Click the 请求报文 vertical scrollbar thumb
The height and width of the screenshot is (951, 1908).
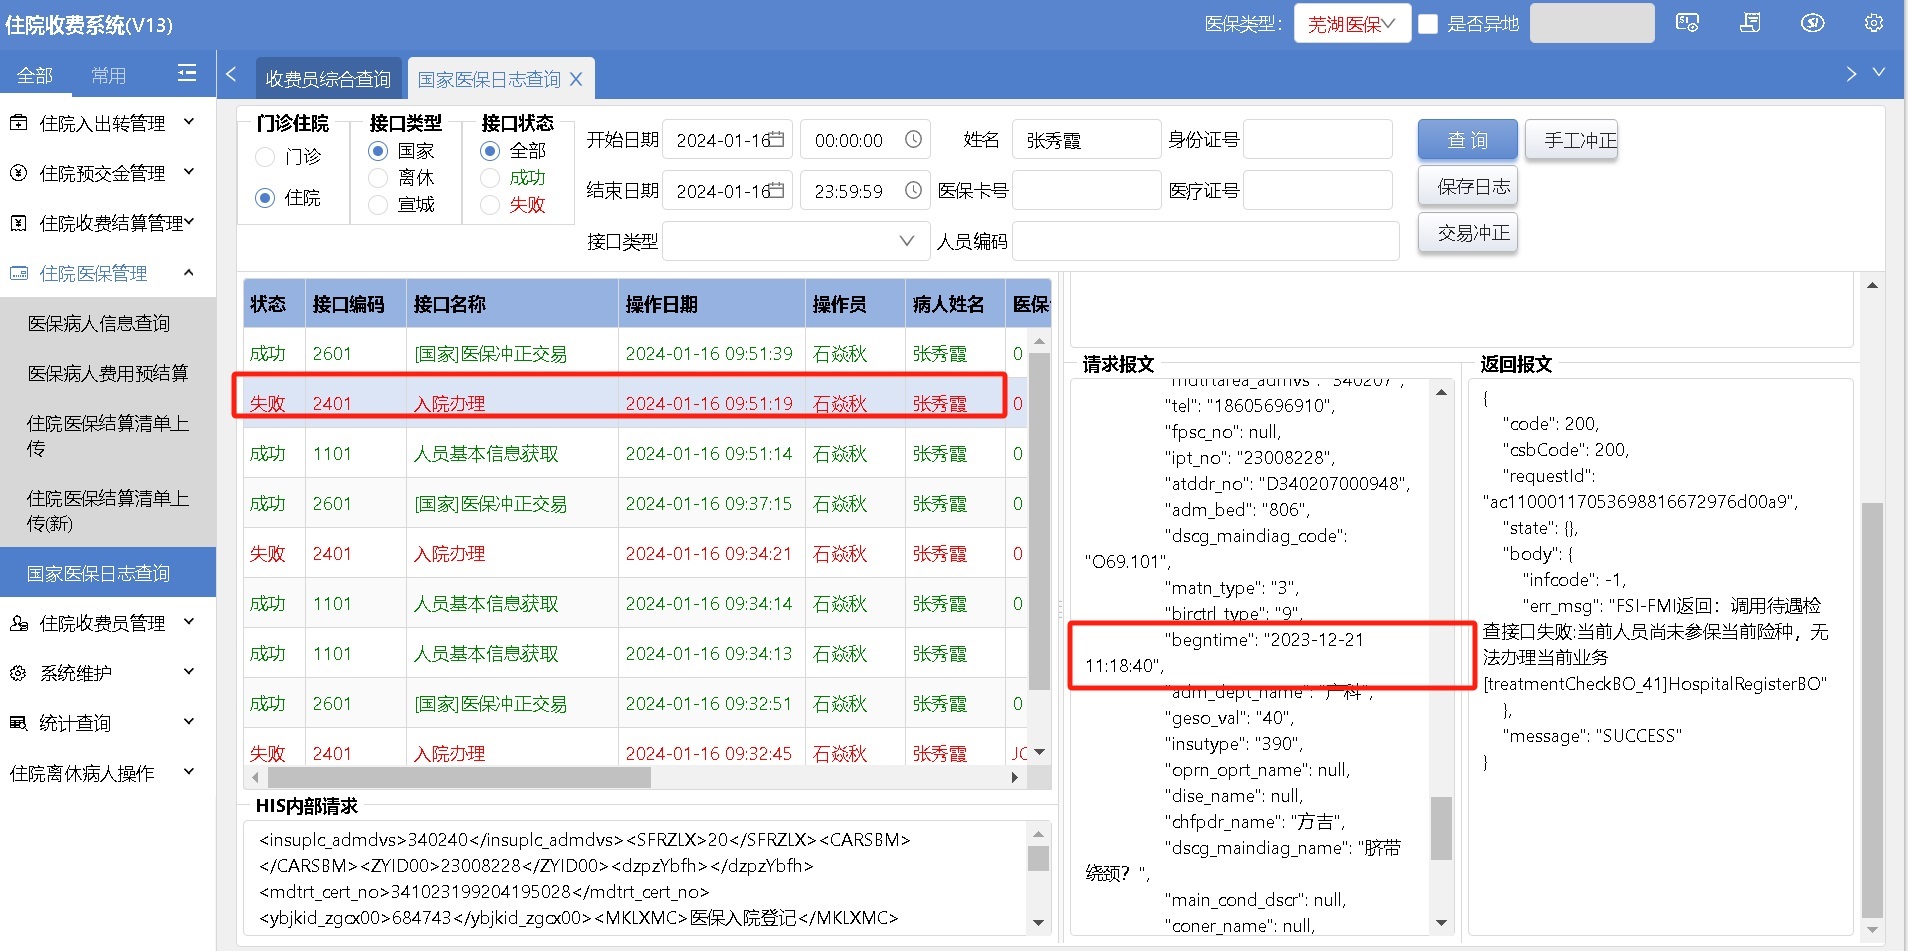1441,828
